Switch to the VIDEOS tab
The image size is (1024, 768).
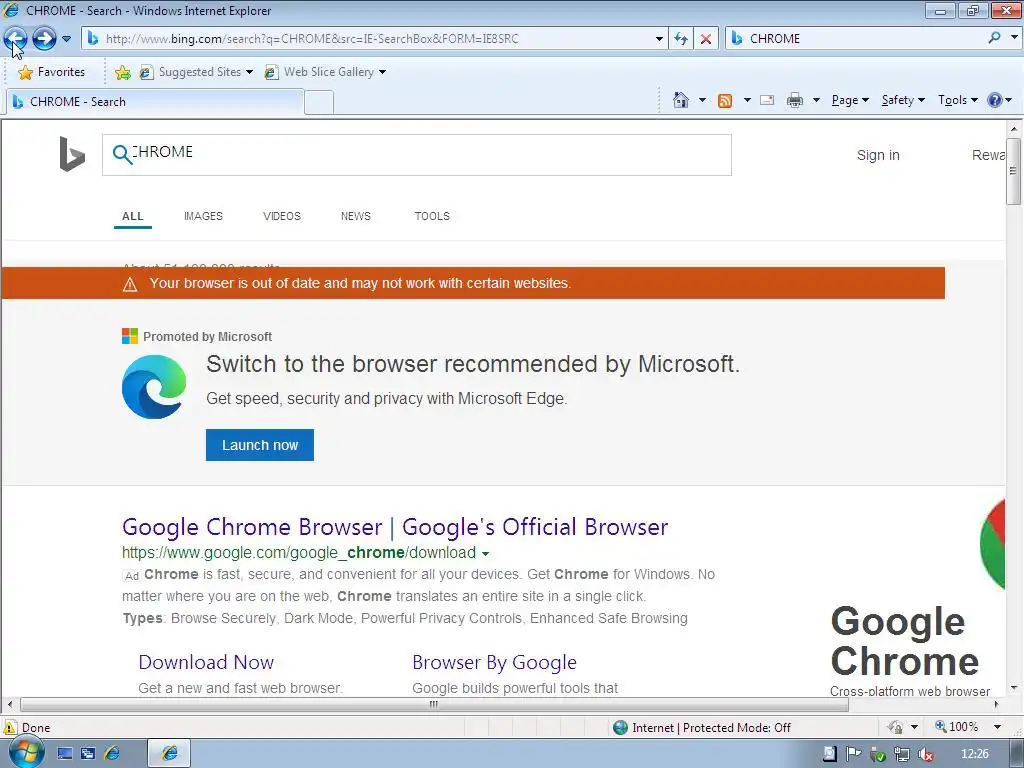(281, 216)
